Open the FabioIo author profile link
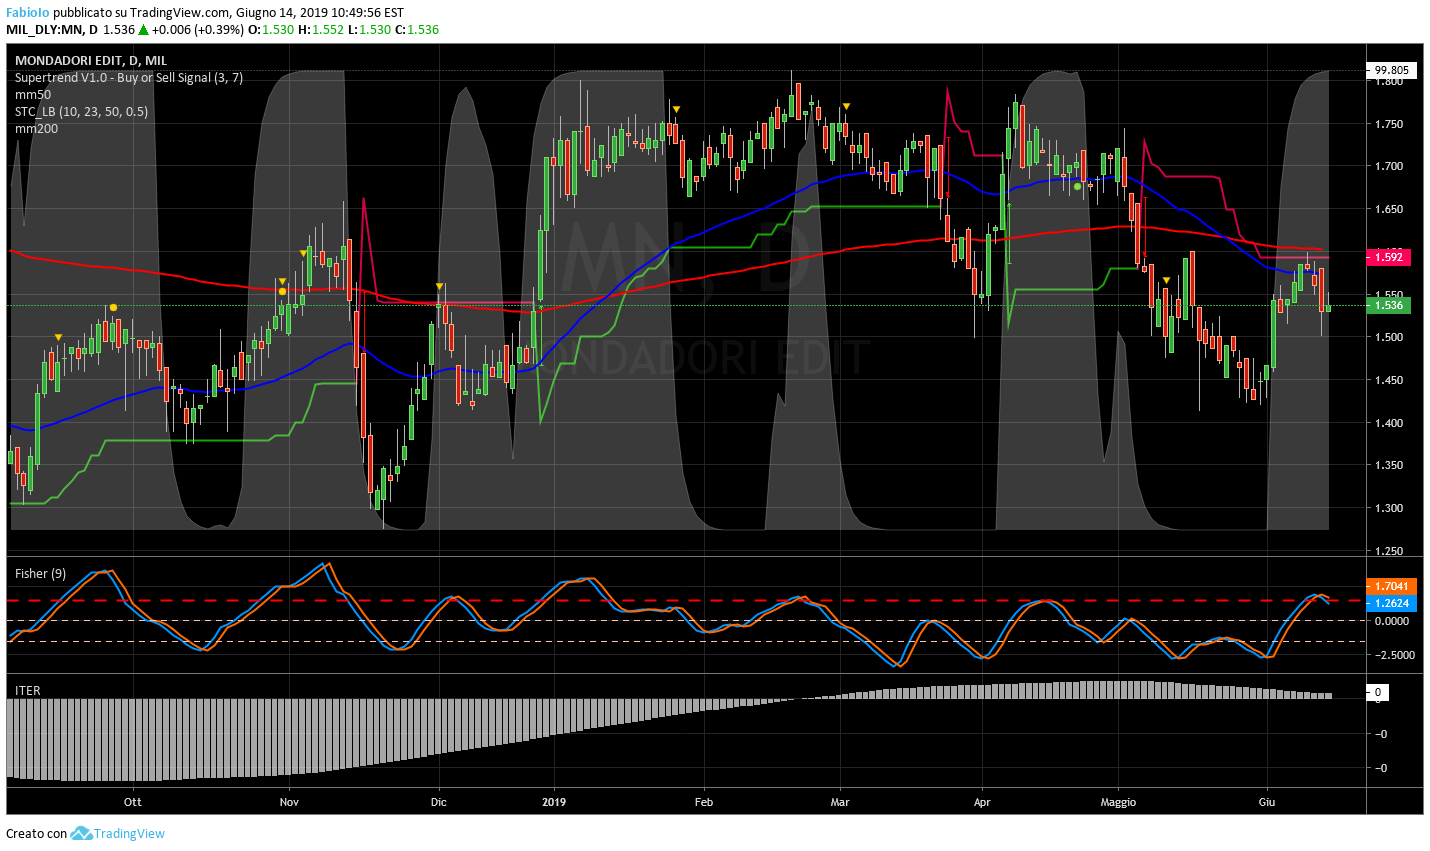 (27, 13)
